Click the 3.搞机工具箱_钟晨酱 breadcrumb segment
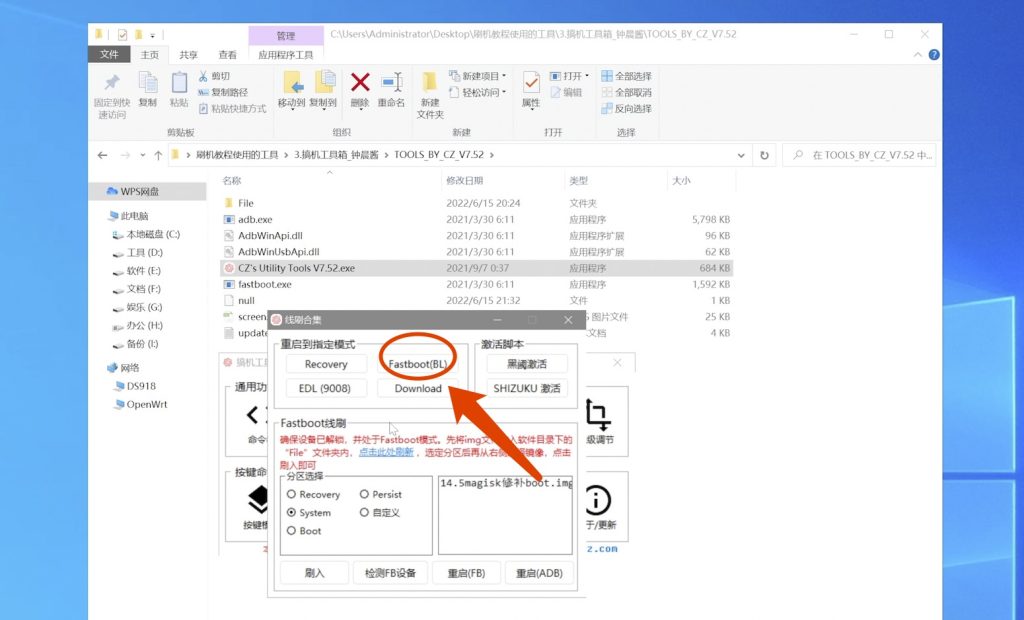 click(x=336, y=155)
